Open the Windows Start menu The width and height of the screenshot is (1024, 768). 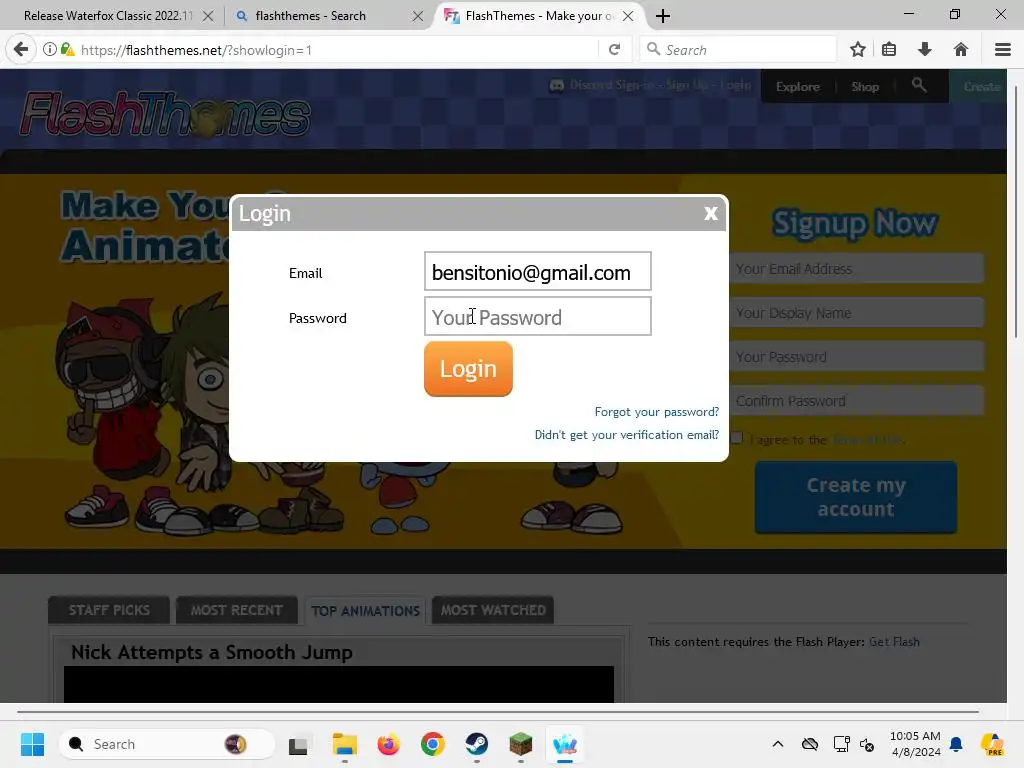click(32, 744)
